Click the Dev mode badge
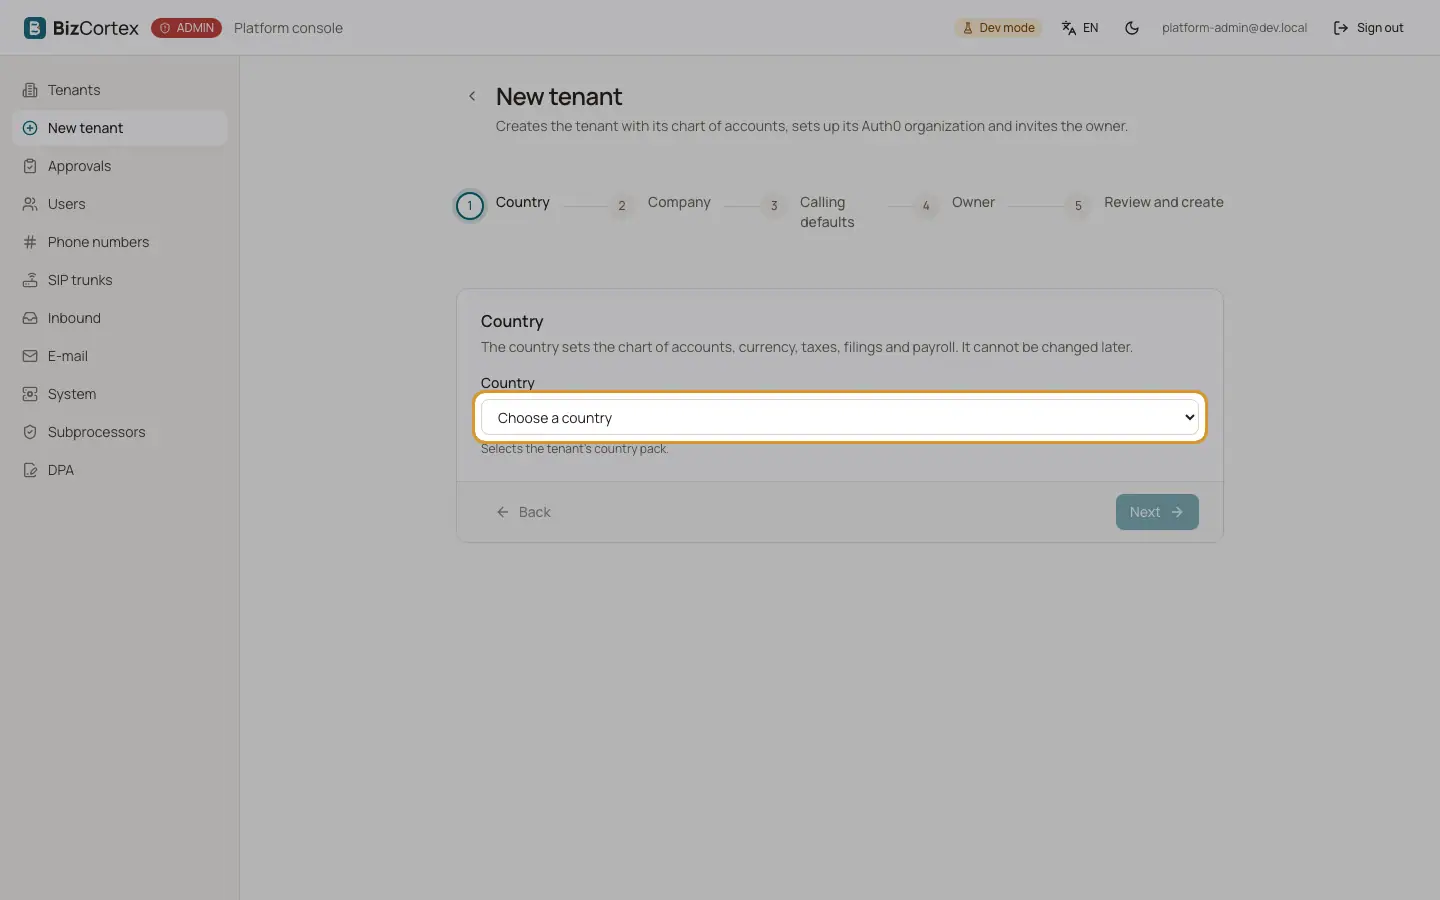Viewport: 1440px width, 900px height. 998,28
